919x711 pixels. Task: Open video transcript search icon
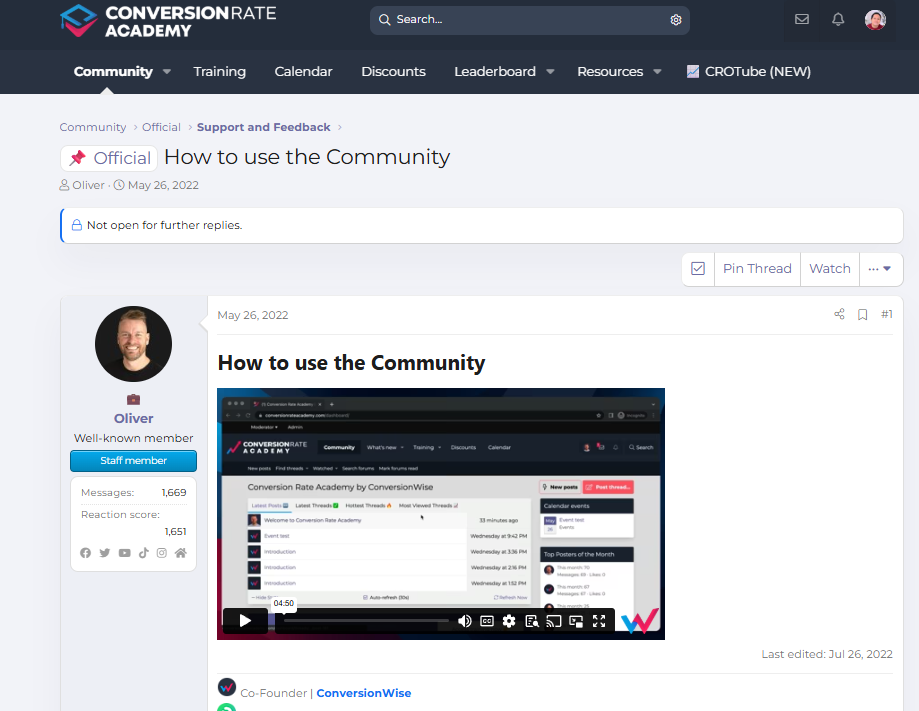532,621
